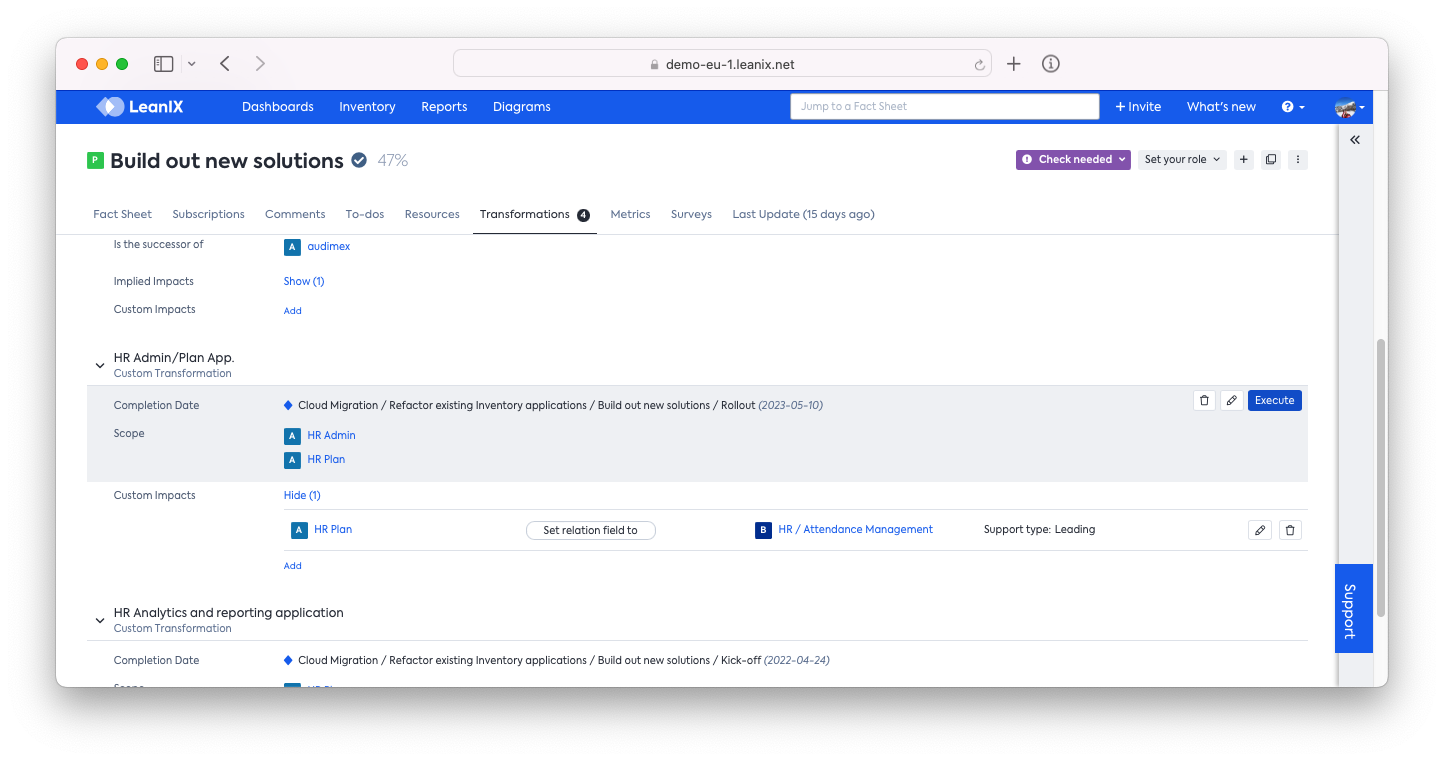Open a new Safari tab with the plus icon
Image resolution: width=1444 pixels, height=761 pixels.
pos(1014,64)
